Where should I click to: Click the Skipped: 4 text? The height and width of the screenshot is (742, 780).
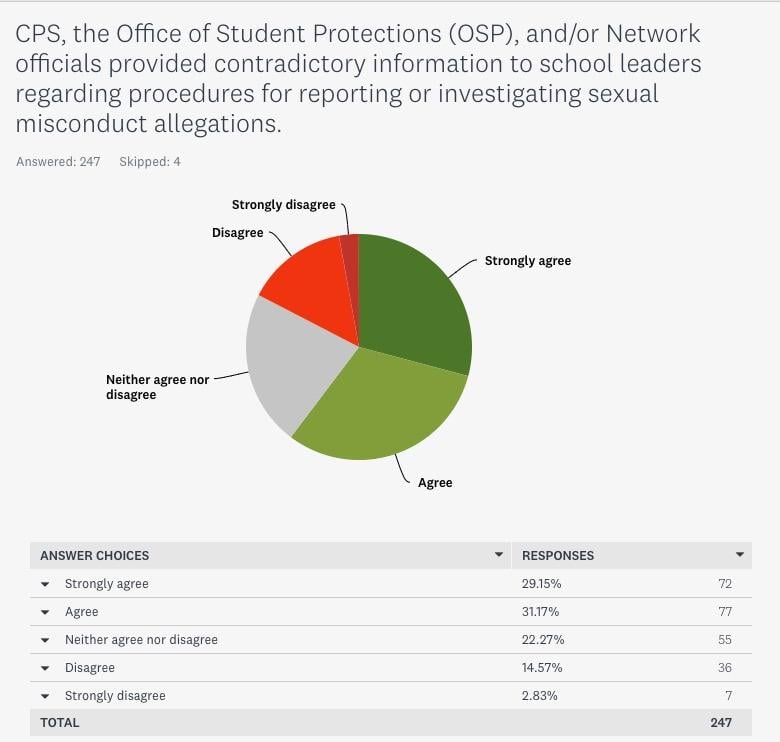pos(150,162)
